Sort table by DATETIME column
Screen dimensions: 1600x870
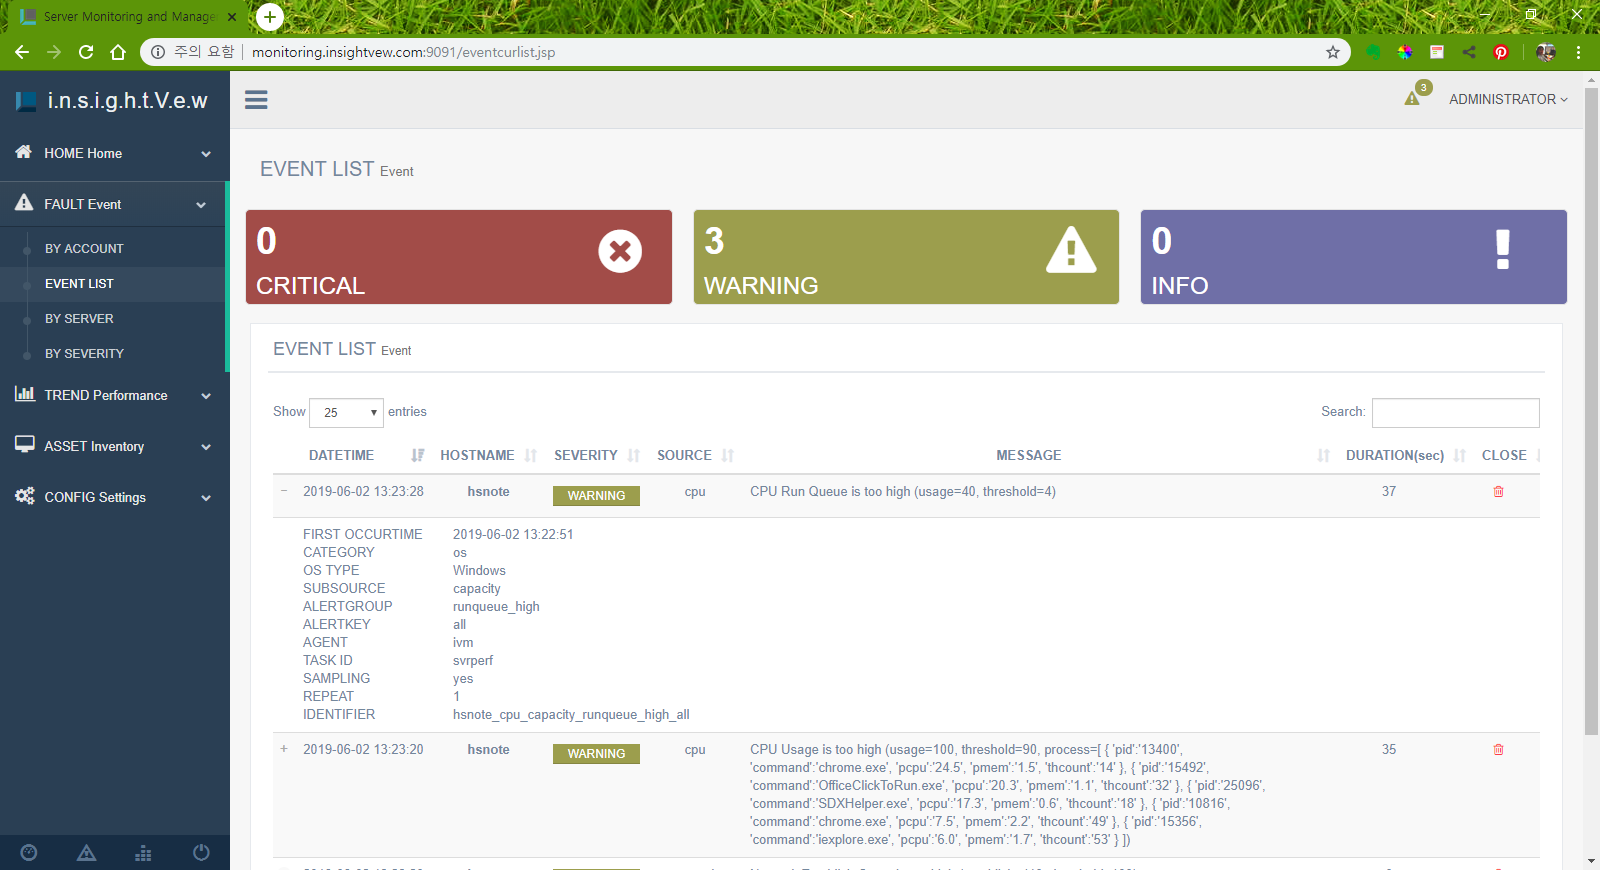[342, 455]
